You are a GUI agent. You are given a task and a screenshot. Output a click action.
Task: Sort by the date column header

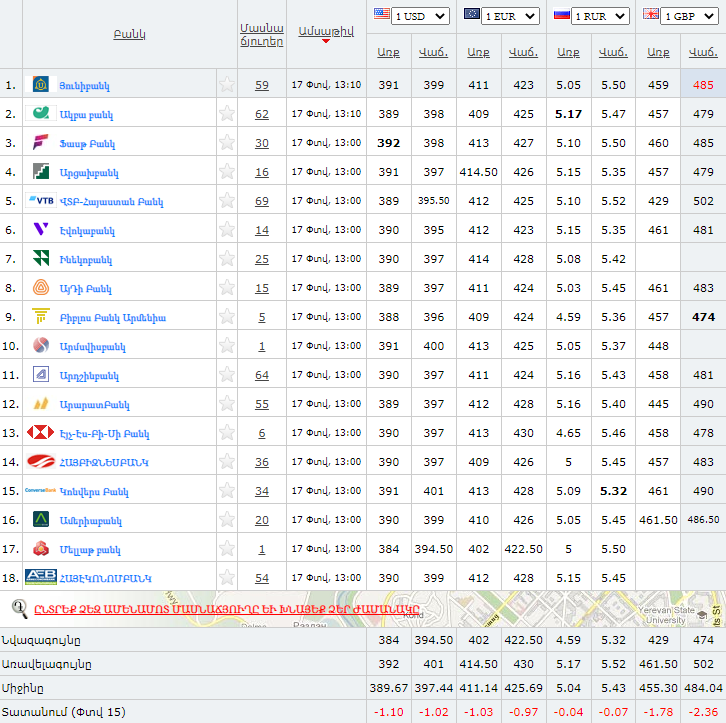coord(326,31)
